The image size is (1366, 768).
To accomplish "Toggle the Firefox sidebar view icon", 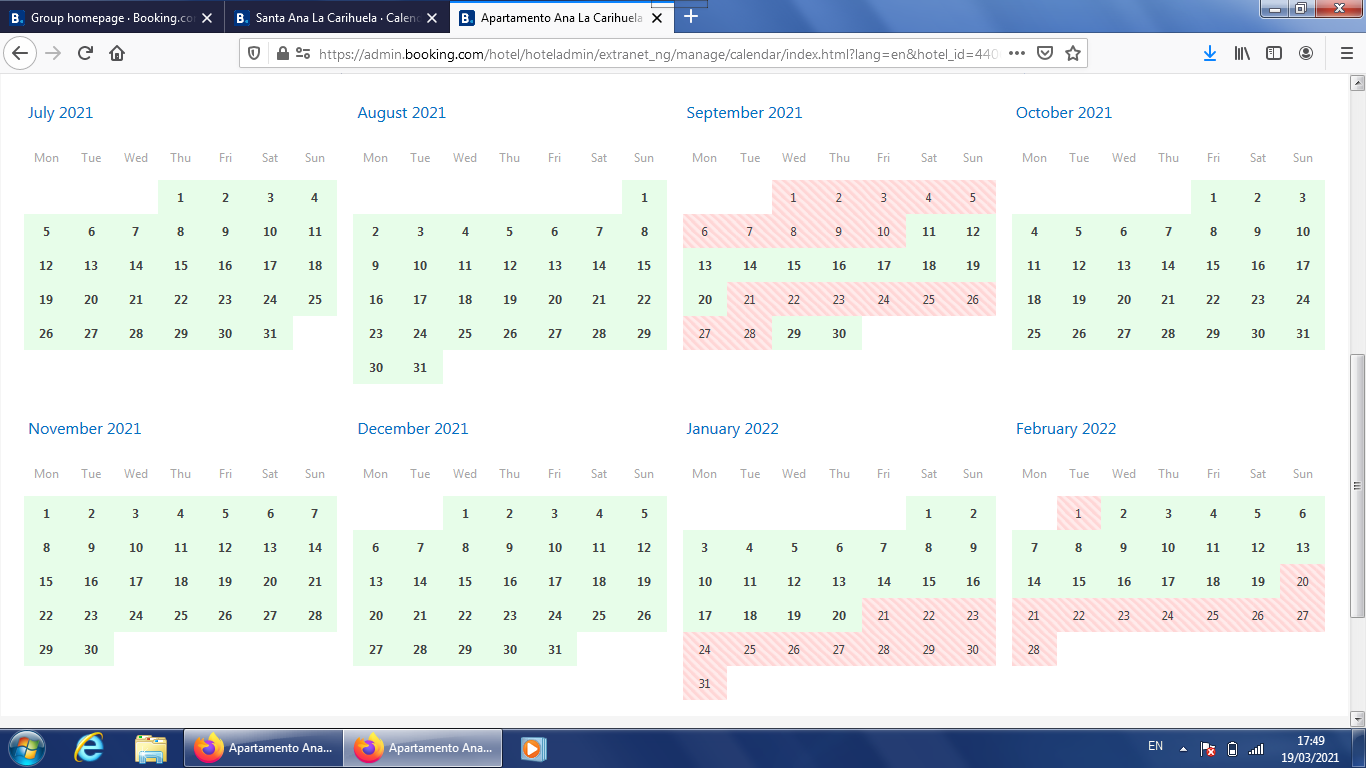I will click(x=1274, y=54).
